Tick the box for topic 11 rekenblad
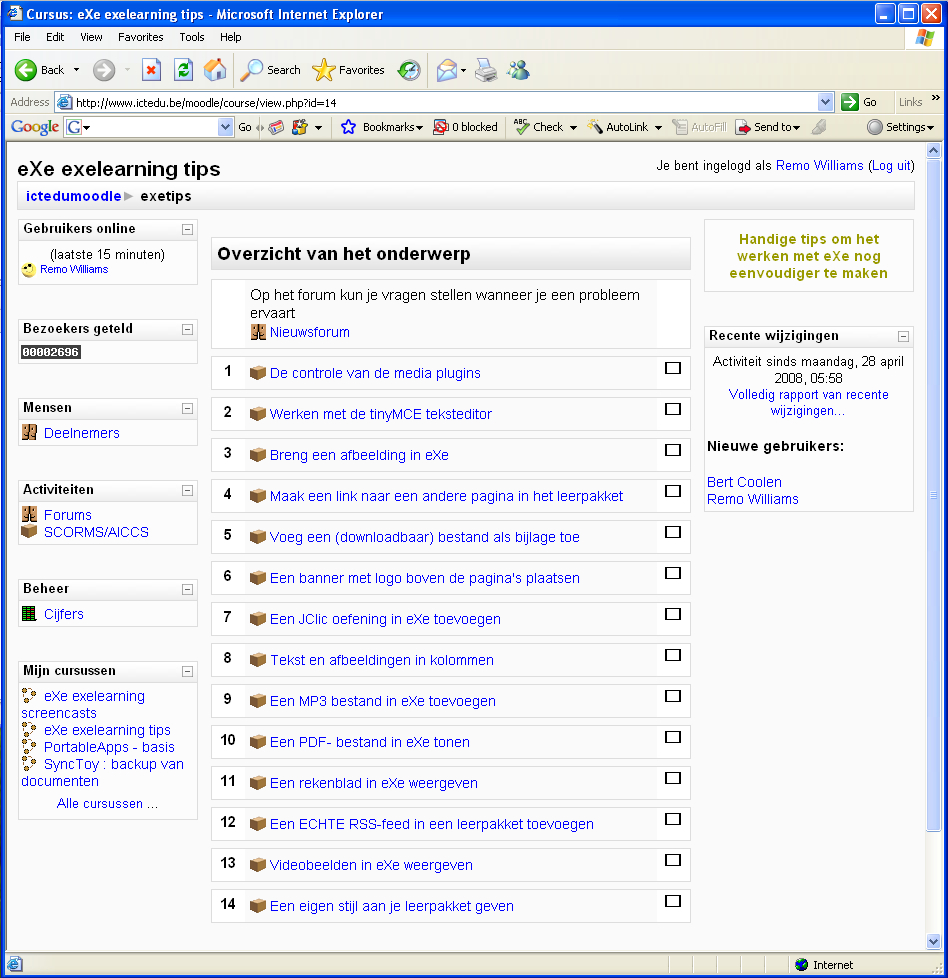Image resolution: width=948 pixels, height=978 pixels. pyautogui.click(x=673, y=778)
